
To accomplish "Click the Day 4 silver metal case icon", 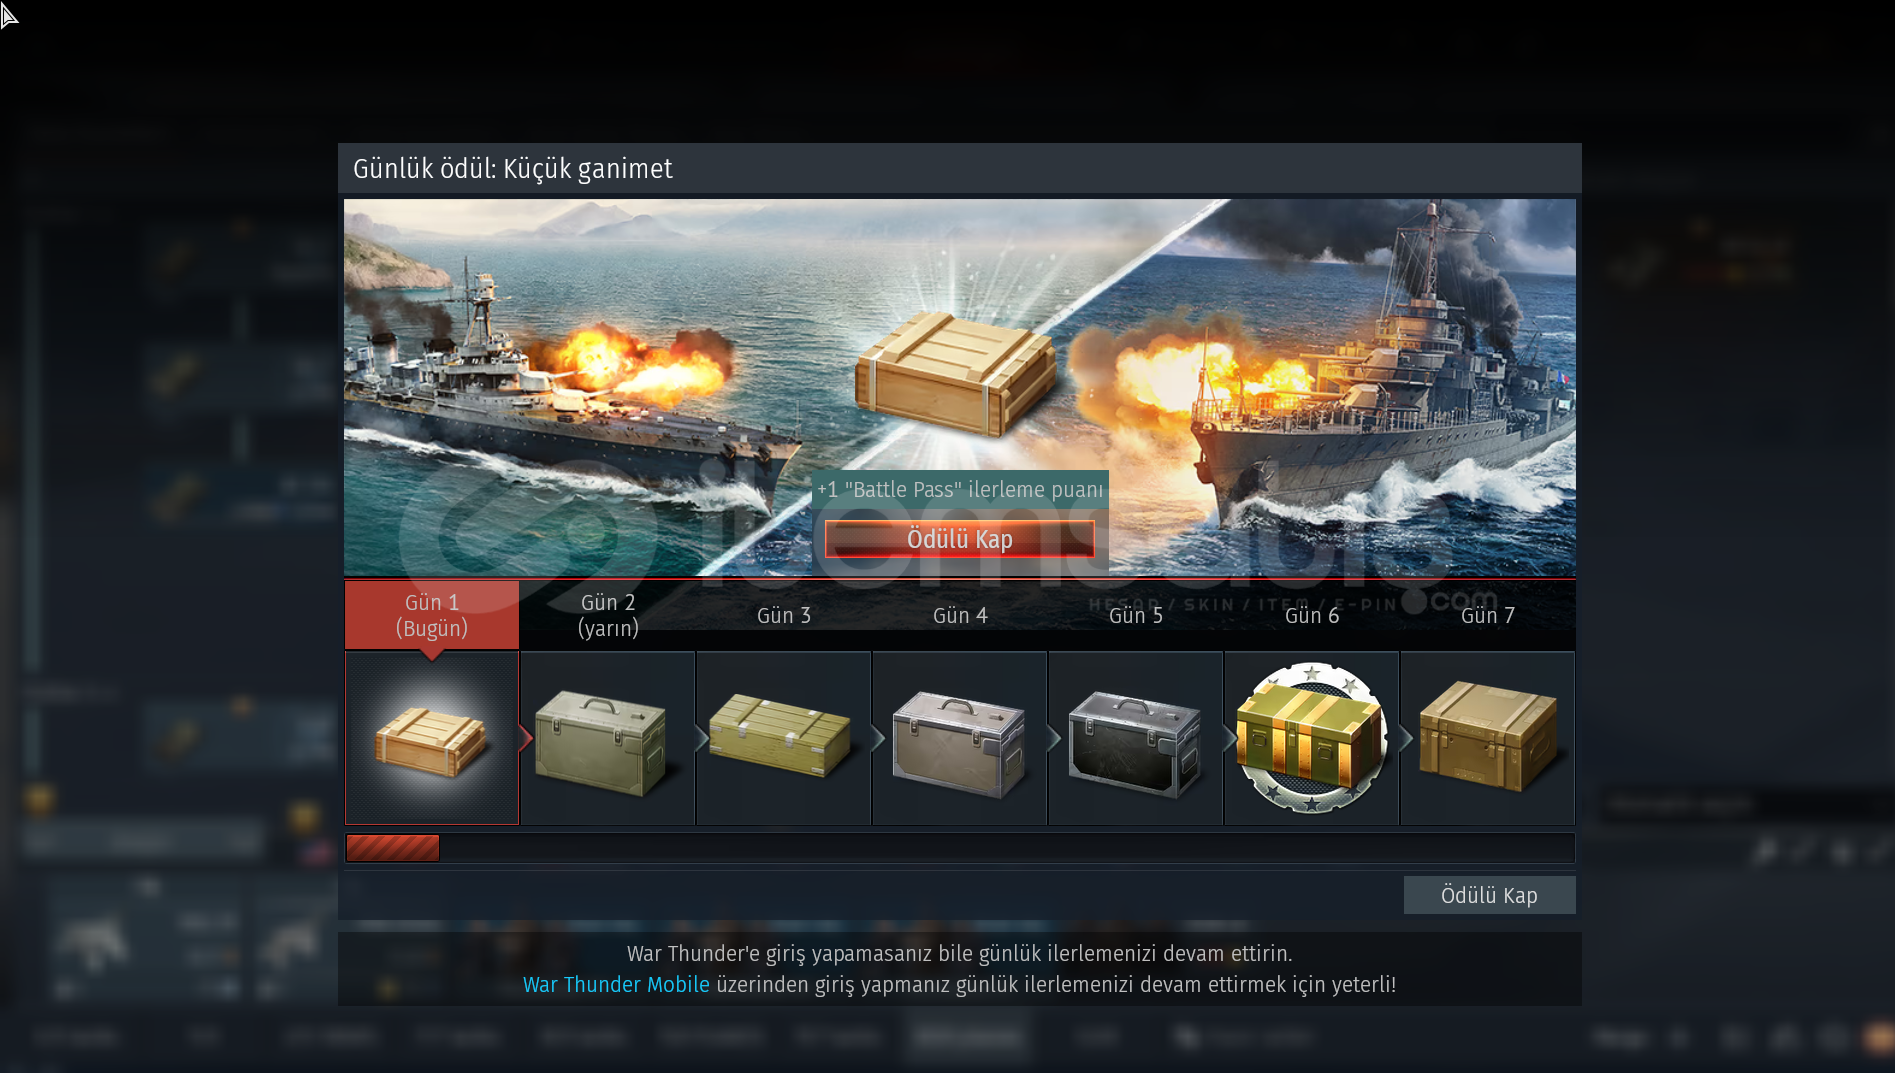I will tap(959, 743).
